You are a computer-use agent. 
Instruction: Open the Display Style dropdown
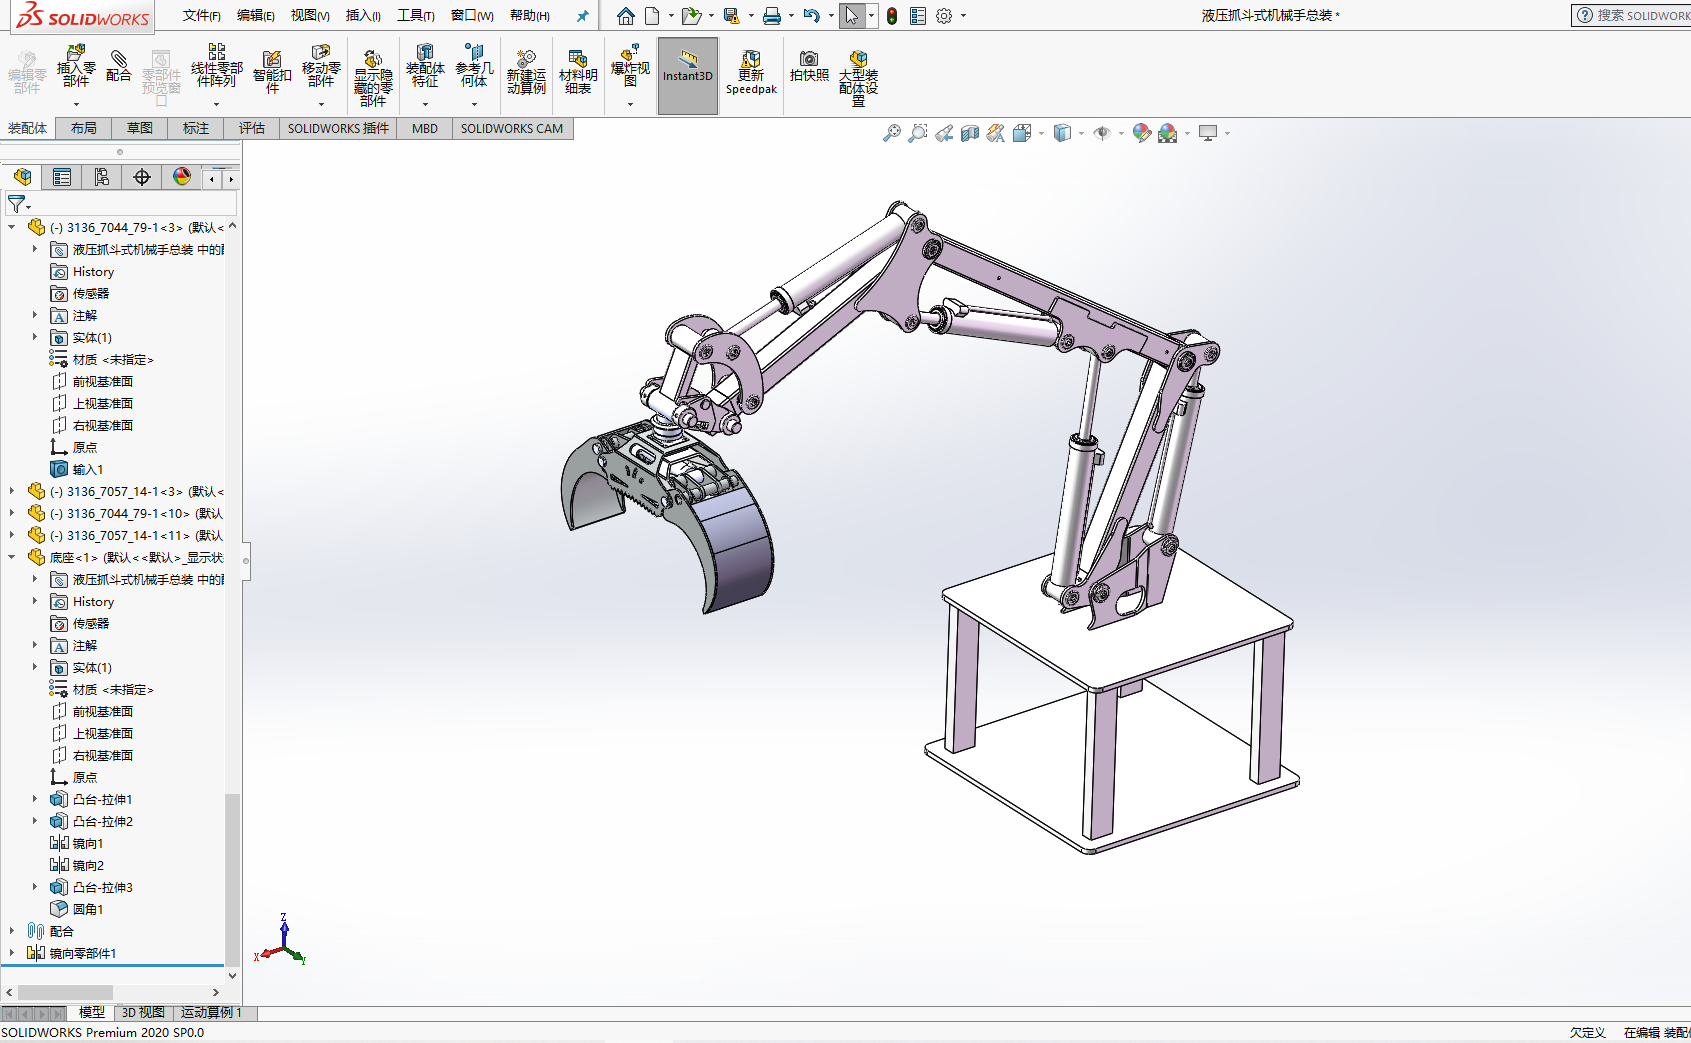[x=1081, y=133]
